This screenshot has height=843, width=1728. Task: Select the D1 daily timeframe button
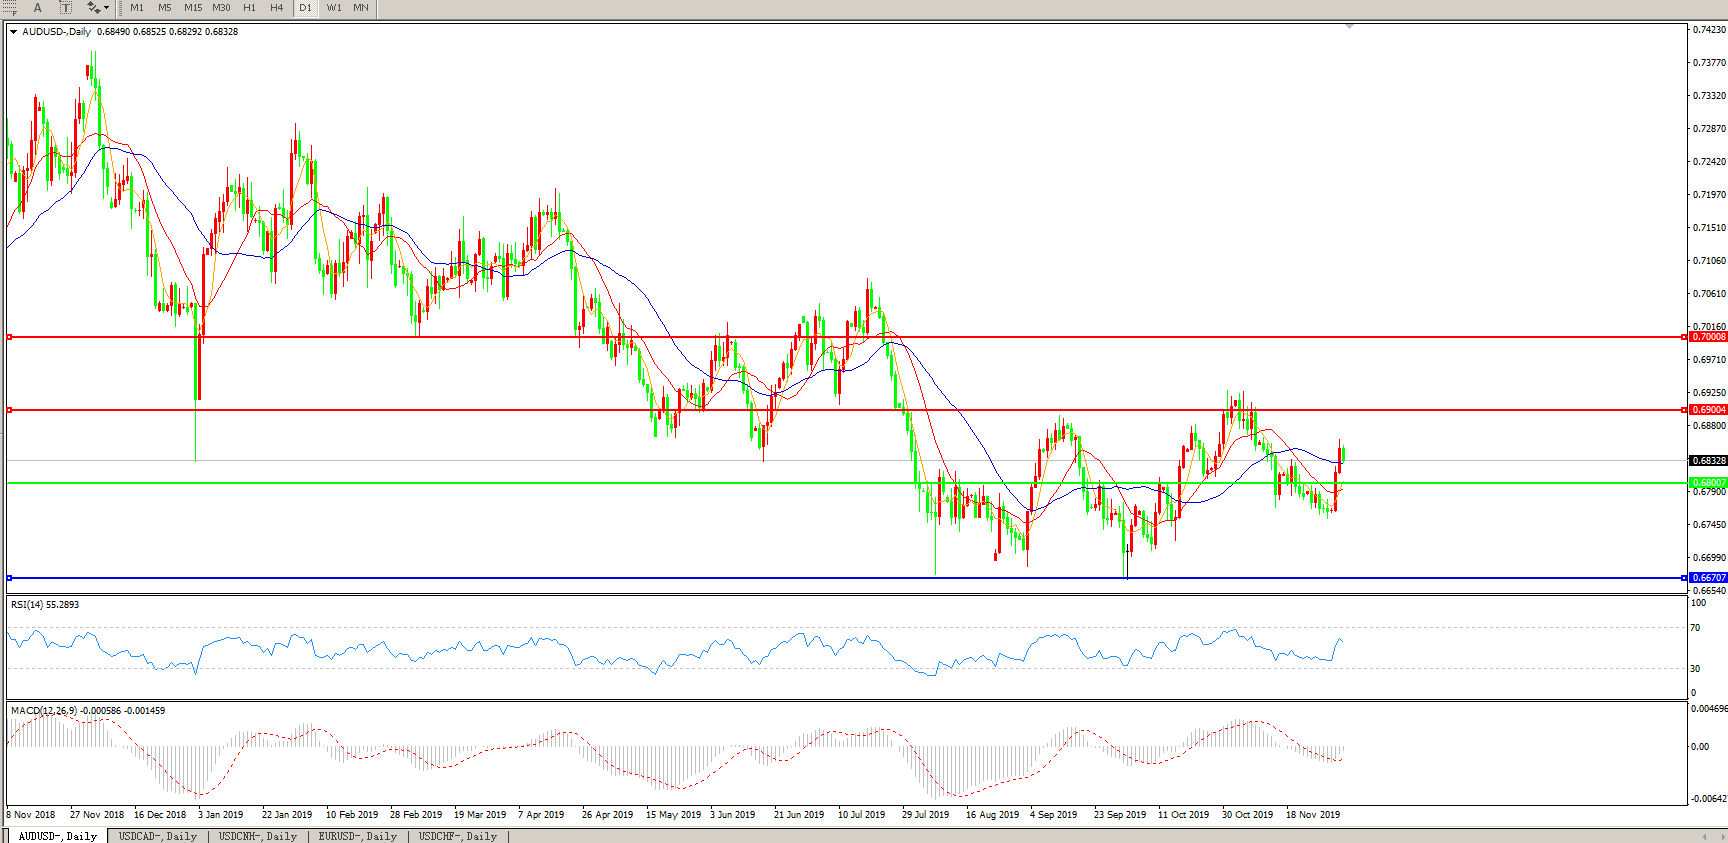305,8
